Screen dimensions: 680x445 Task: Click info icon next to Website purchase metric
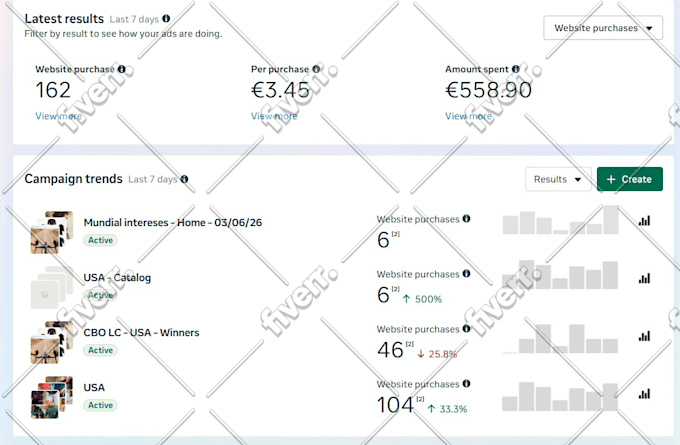click(x=122, y=69)
